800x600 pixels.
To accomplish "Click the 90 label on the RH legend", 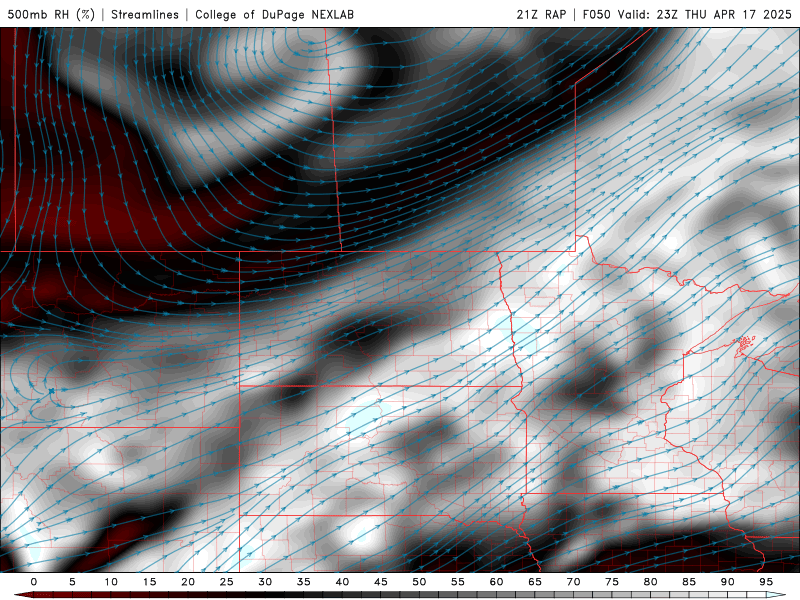I will (727, 582).
